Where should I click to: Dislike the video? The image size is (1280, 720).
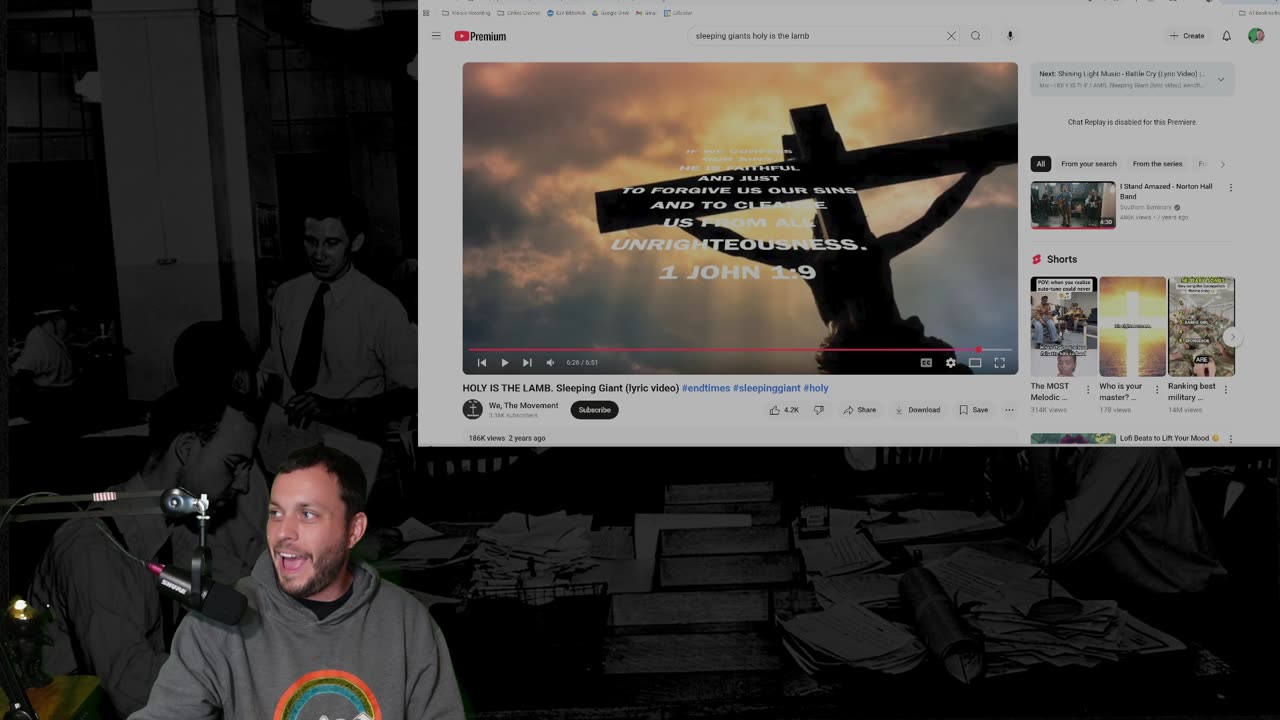point(818,410)
